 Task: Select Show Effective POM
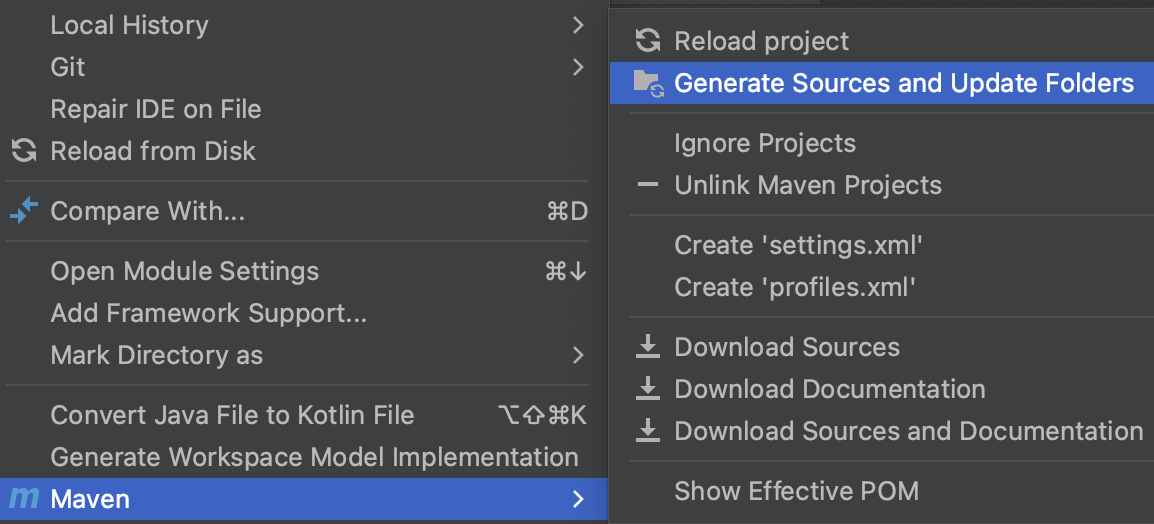click(882, 490)
